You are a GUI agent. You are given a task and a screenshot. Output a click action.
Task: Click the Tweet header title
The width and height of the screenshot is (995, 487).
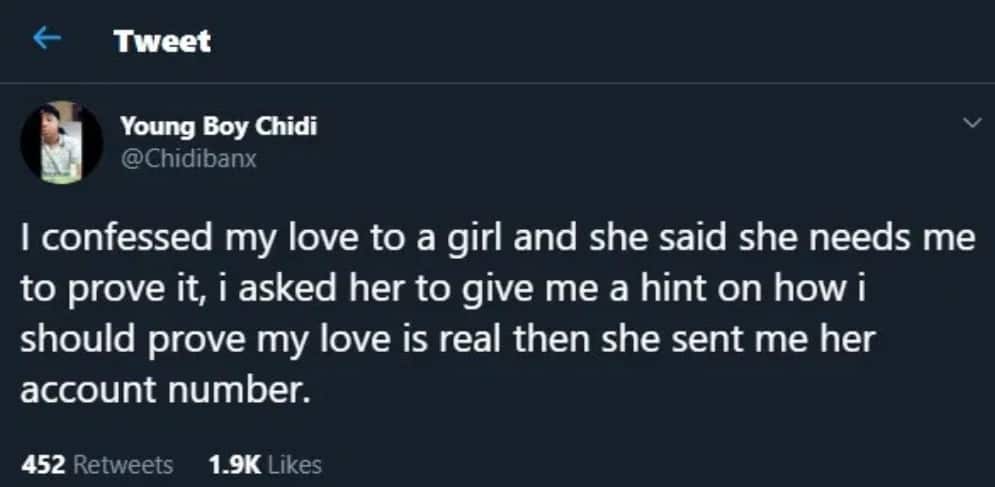pos(162,41)
